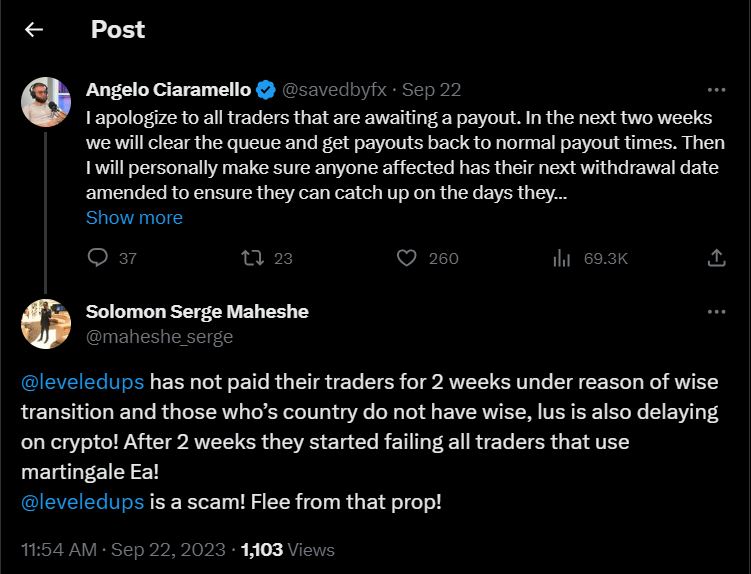Click @leveledups mention before "is a scam"

click(x=82, y=500)
